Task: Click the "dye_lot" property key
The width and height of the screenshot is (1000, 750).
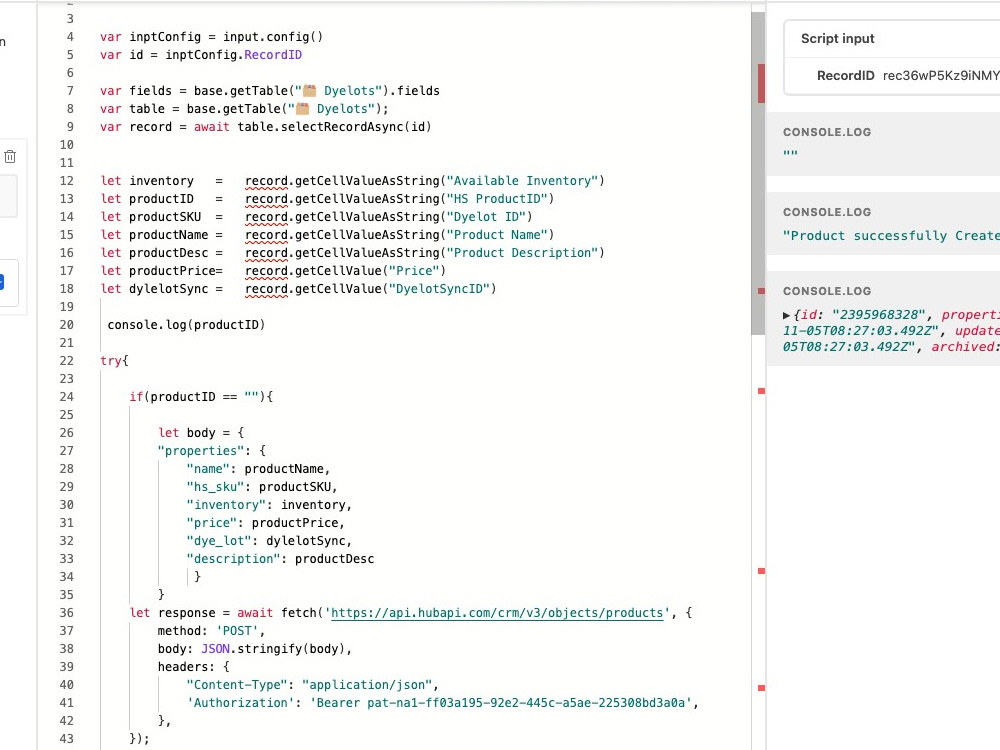Action: point(219,541)
